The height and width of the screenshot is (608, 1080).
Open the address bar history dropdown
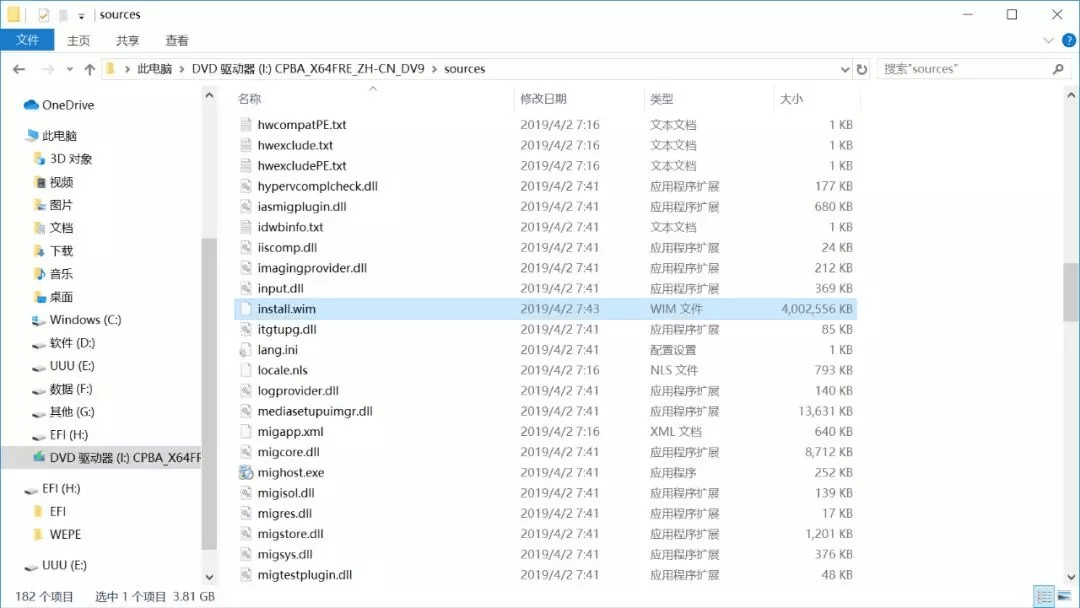(x=845, y=68)
